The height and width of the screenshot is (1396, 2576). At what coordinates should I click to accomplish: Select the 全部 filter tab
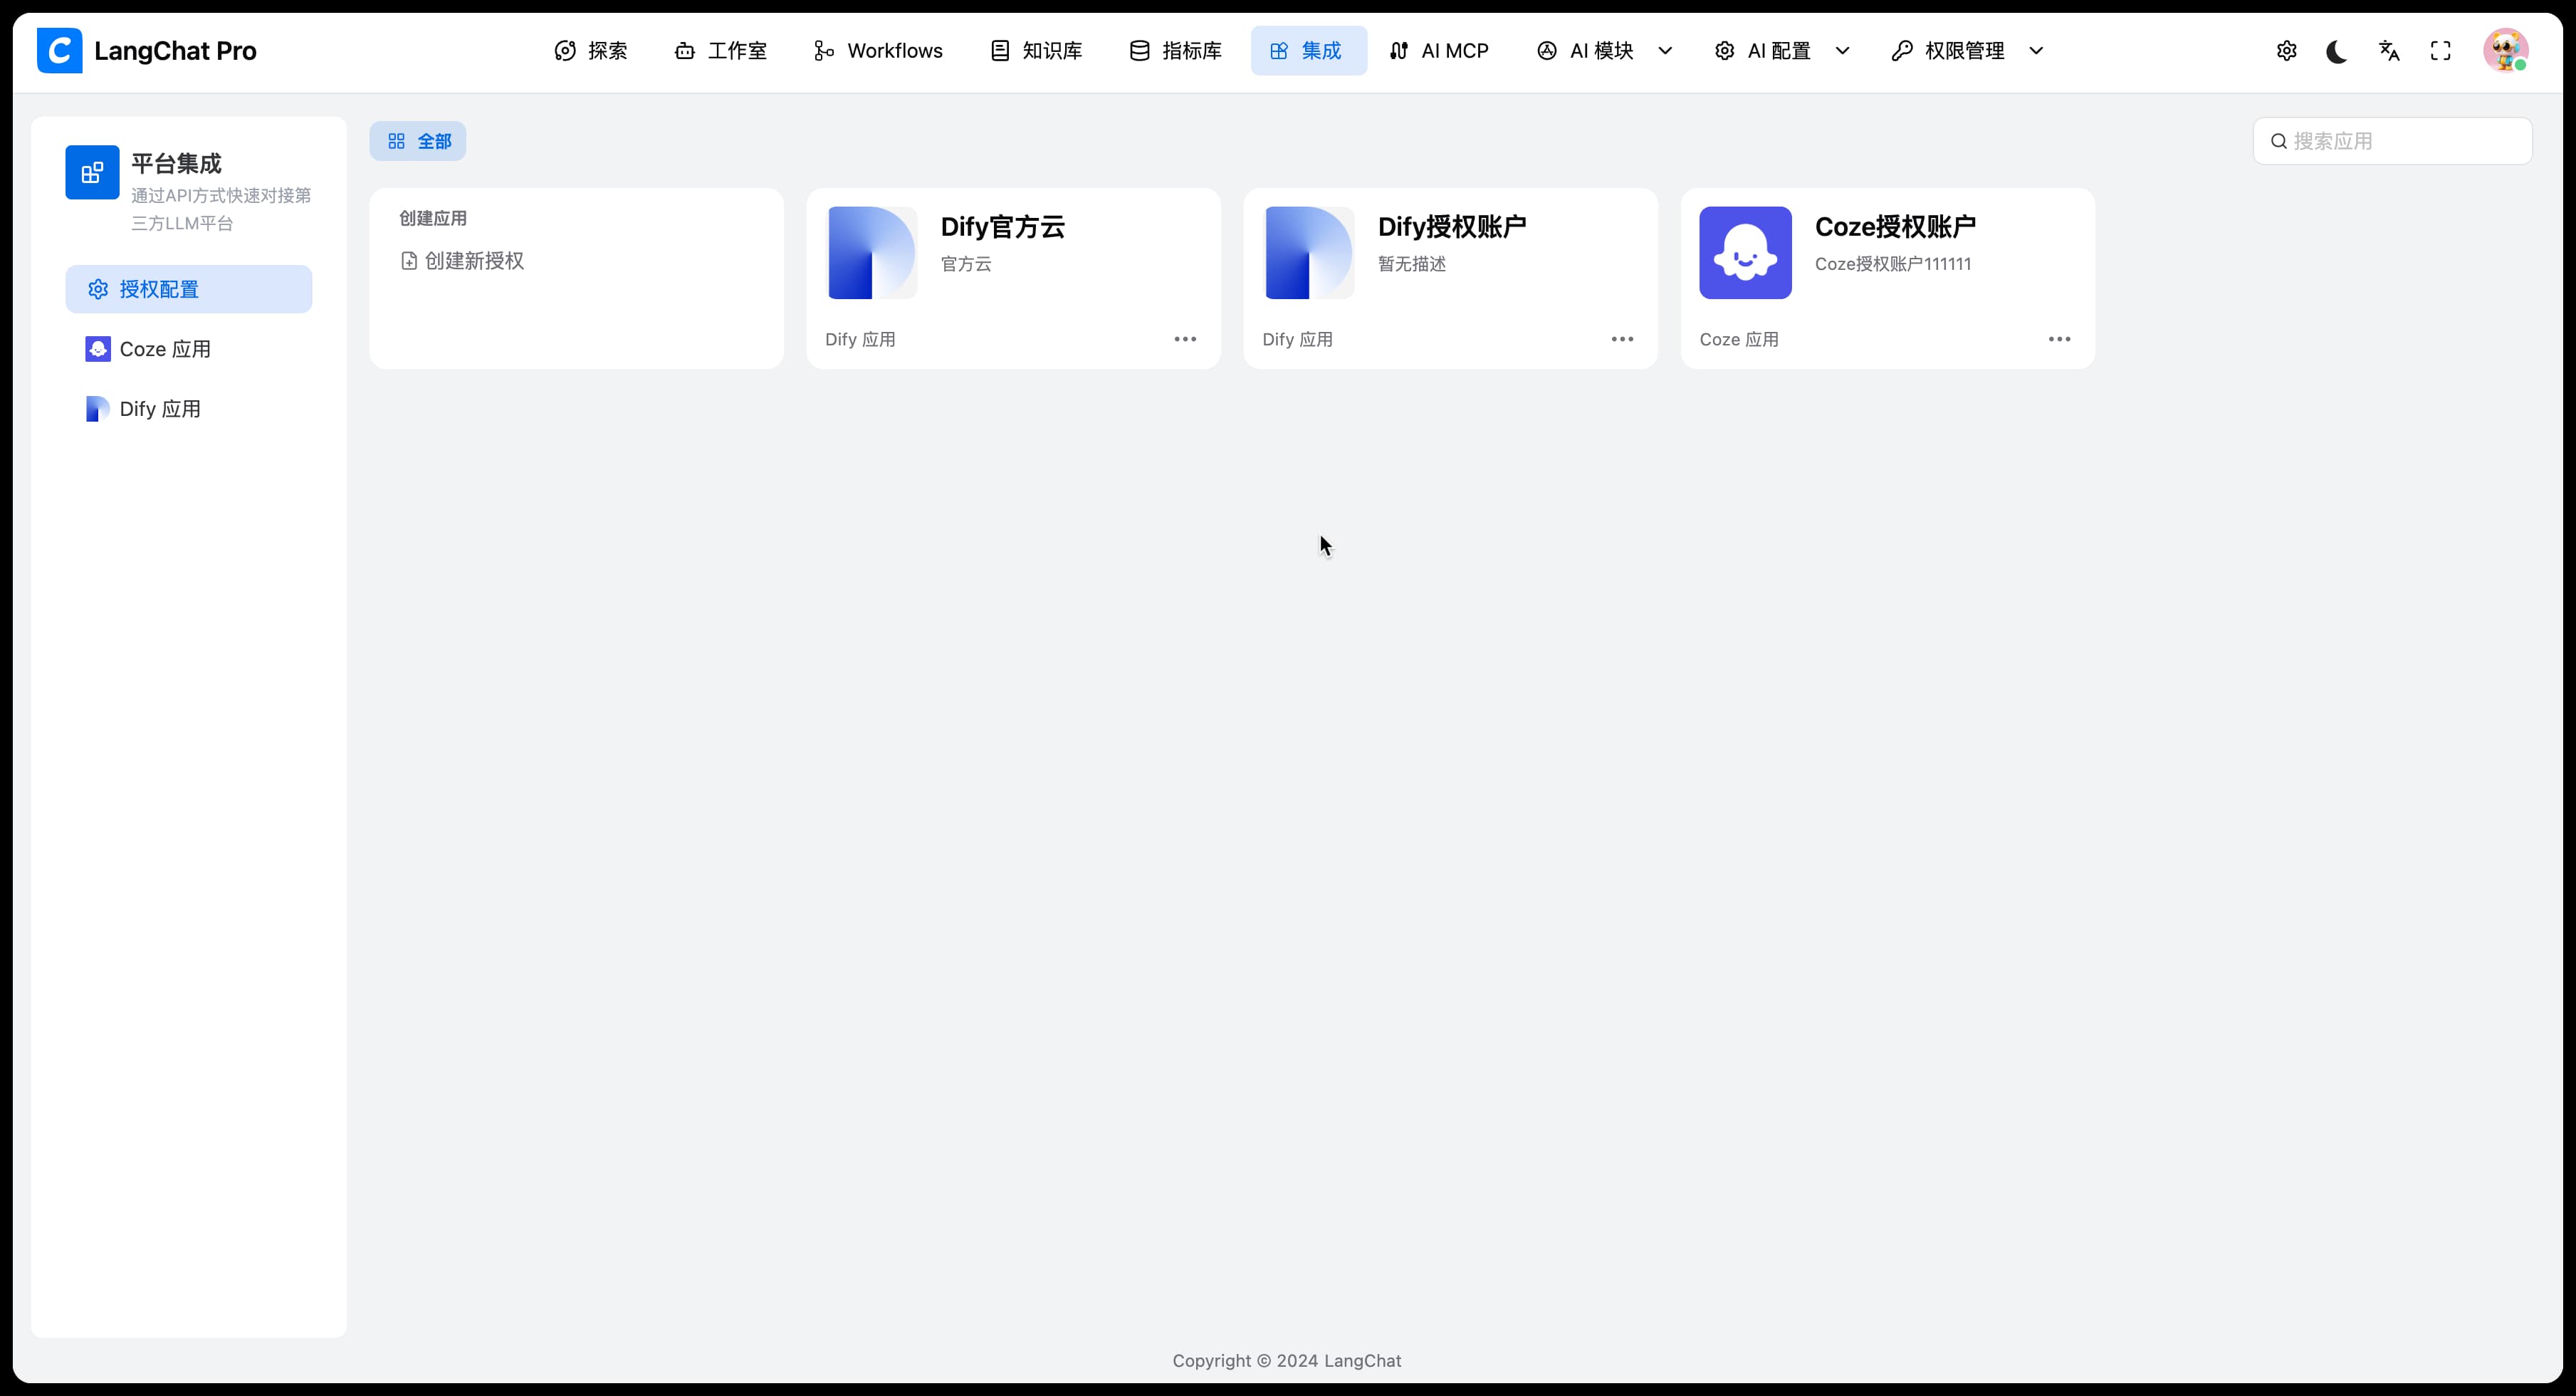pos(418,141)
